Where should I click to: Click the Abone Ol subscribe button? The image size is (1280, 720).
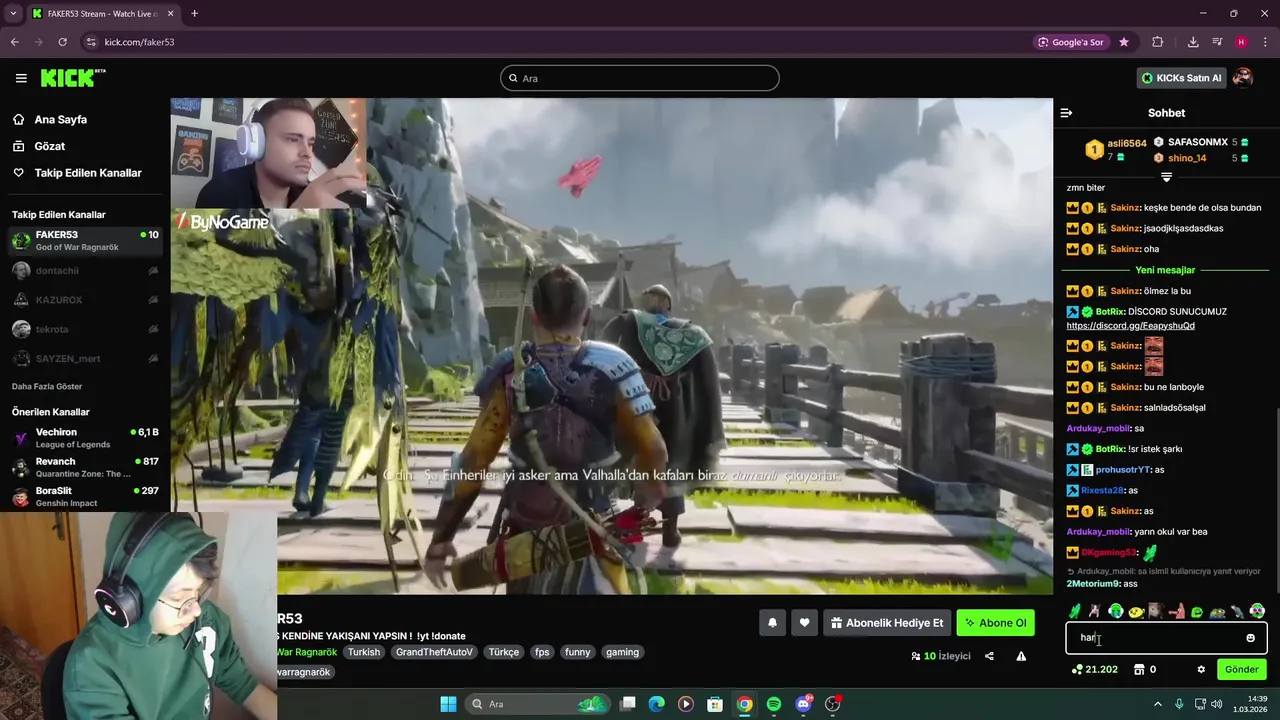995,623
